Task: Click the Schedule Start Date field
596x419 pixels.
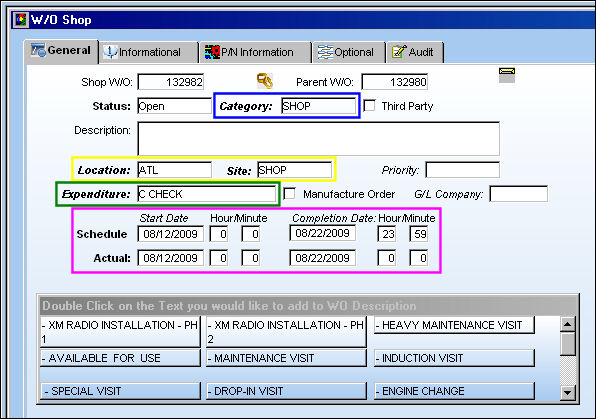Action: pos(170,234)
